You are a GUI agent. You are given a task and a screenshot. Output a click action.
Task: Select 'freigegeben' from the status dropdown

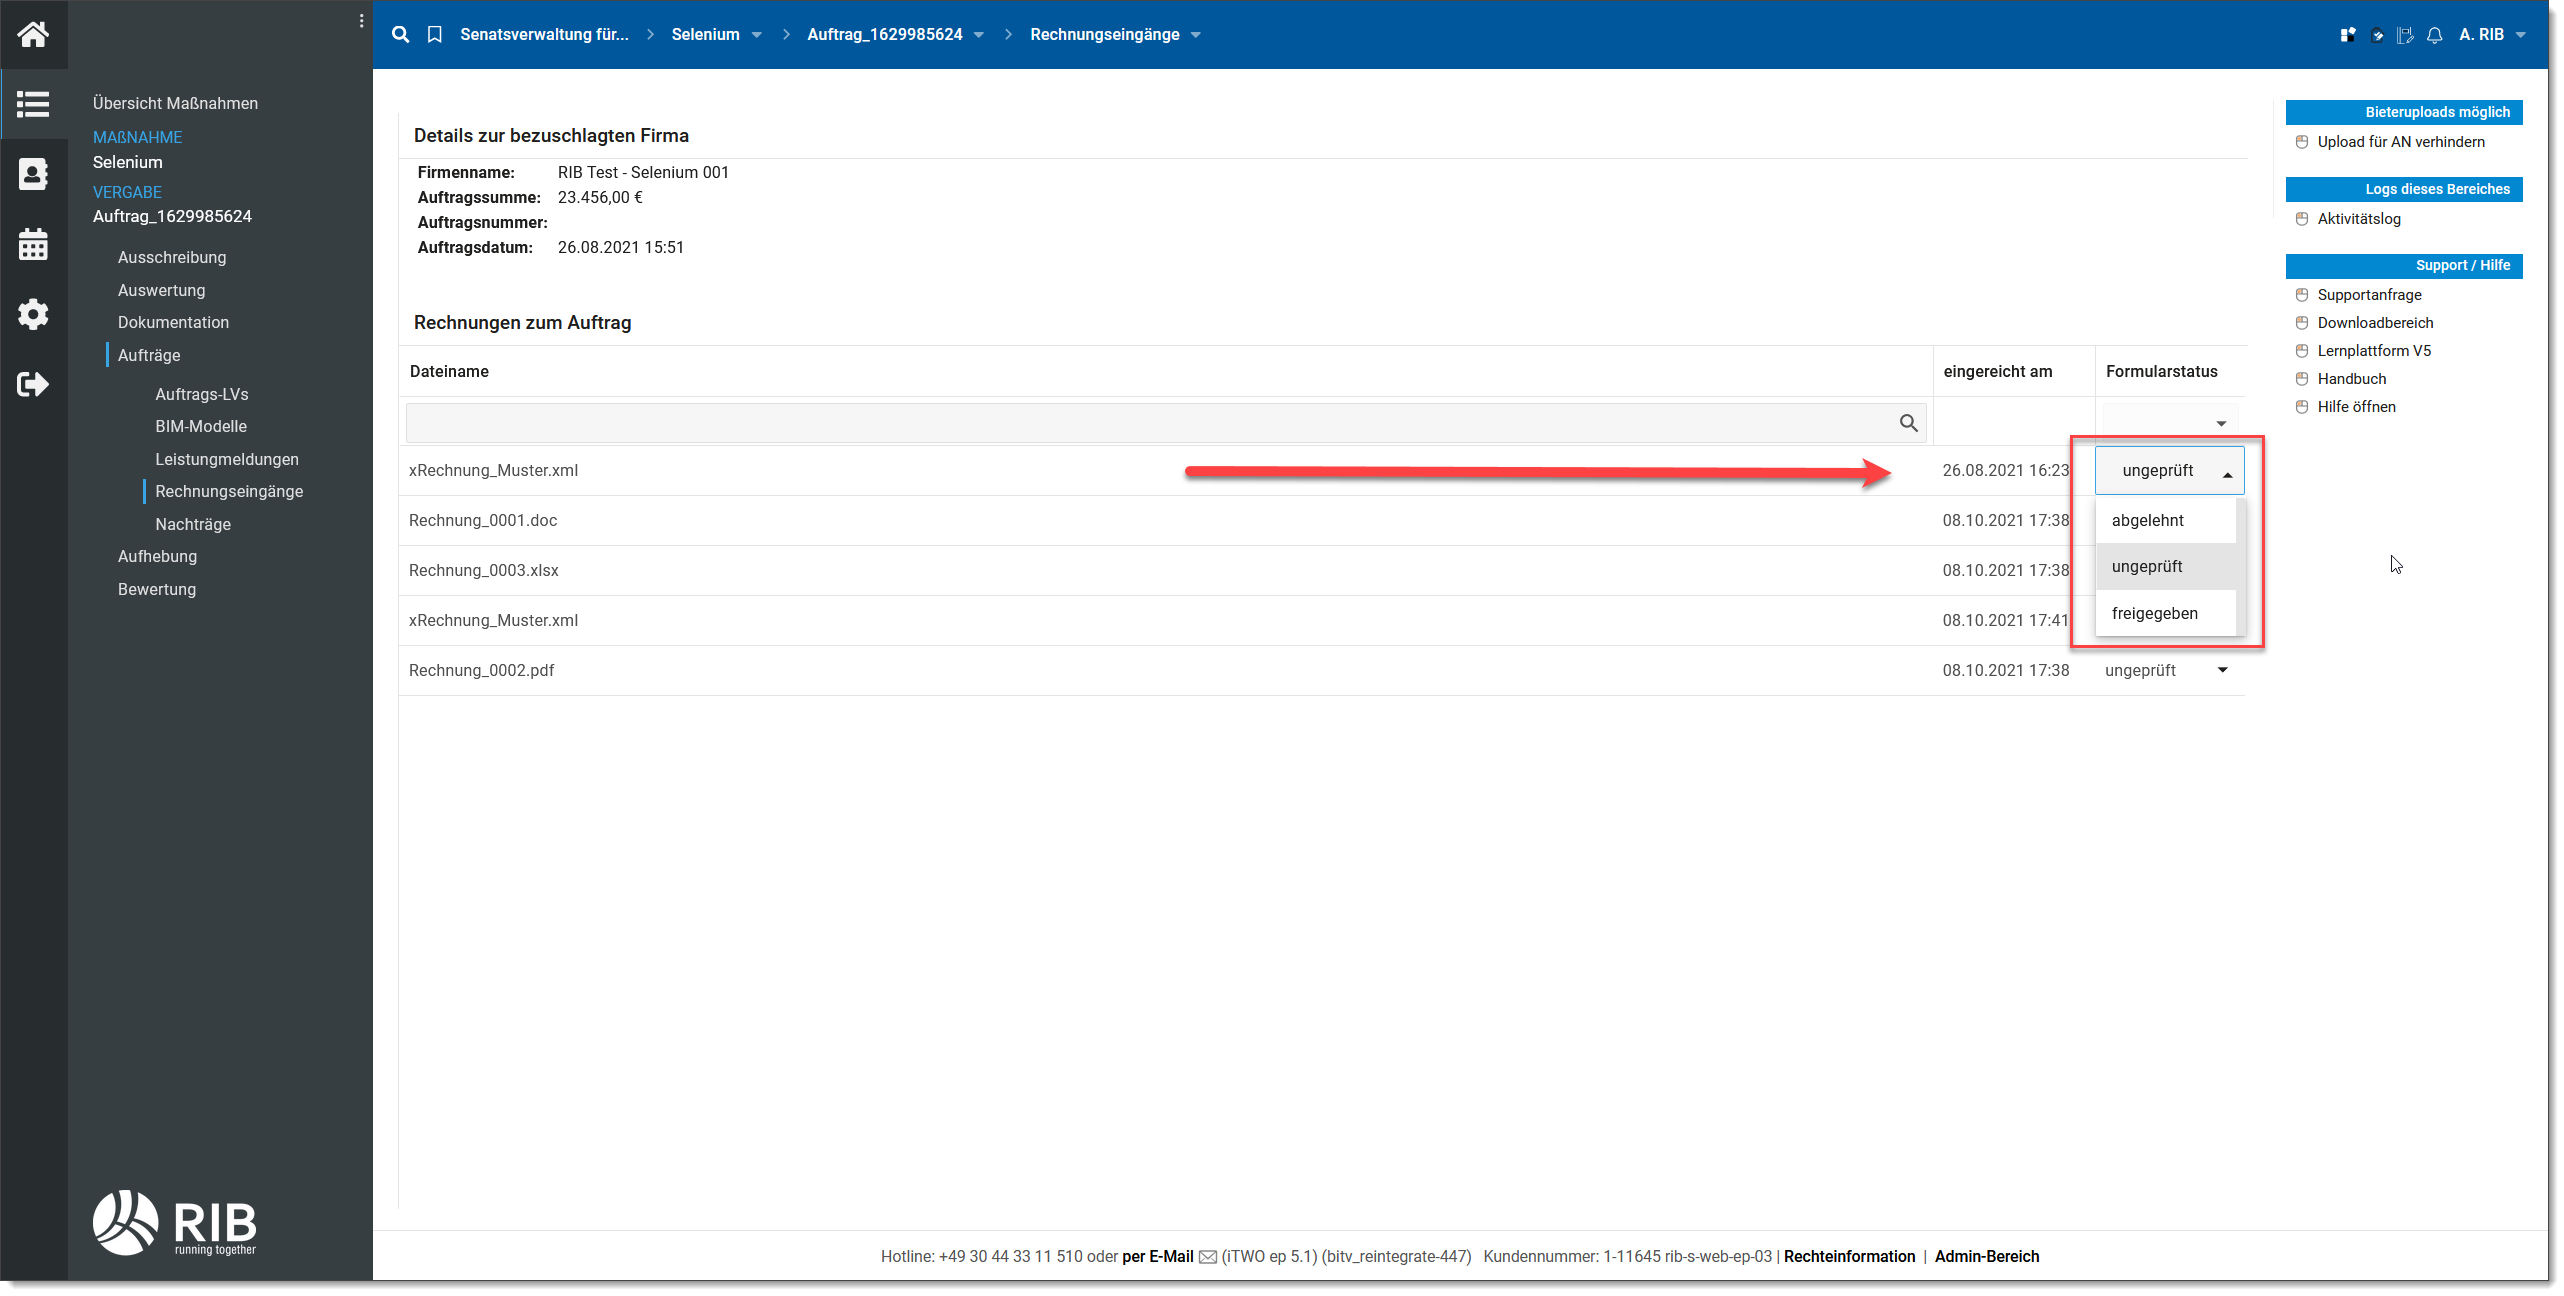(x=2154, y=613)
